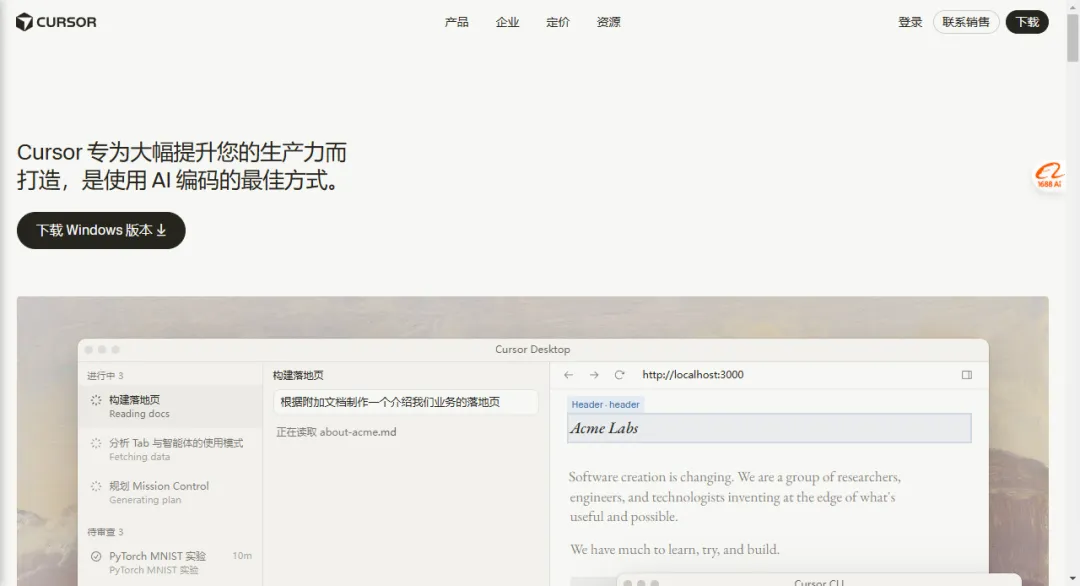Click the 下载 Windows 版本 button

[x=101, y=230]
